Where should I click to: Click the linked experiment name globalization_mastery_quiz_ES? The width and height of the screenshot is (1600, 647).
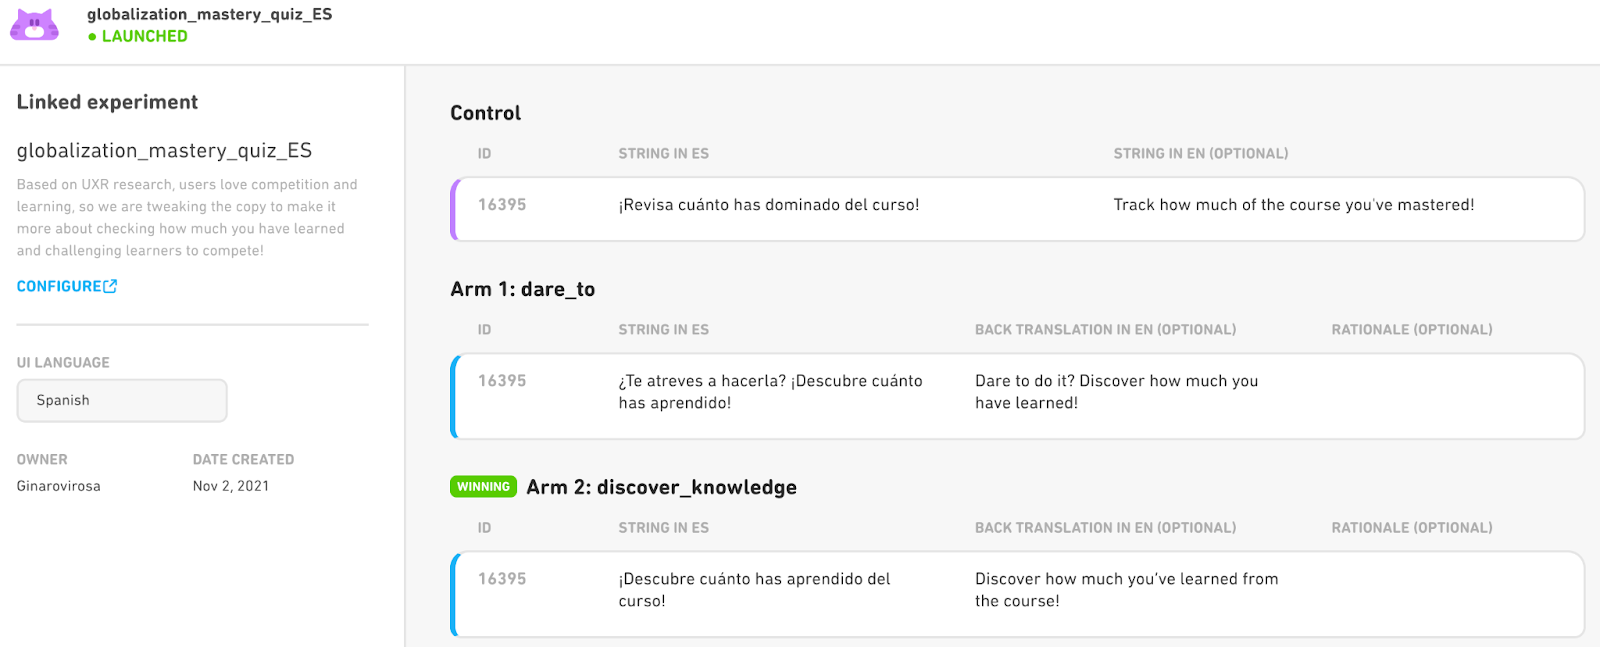click(x=164, y=151)
